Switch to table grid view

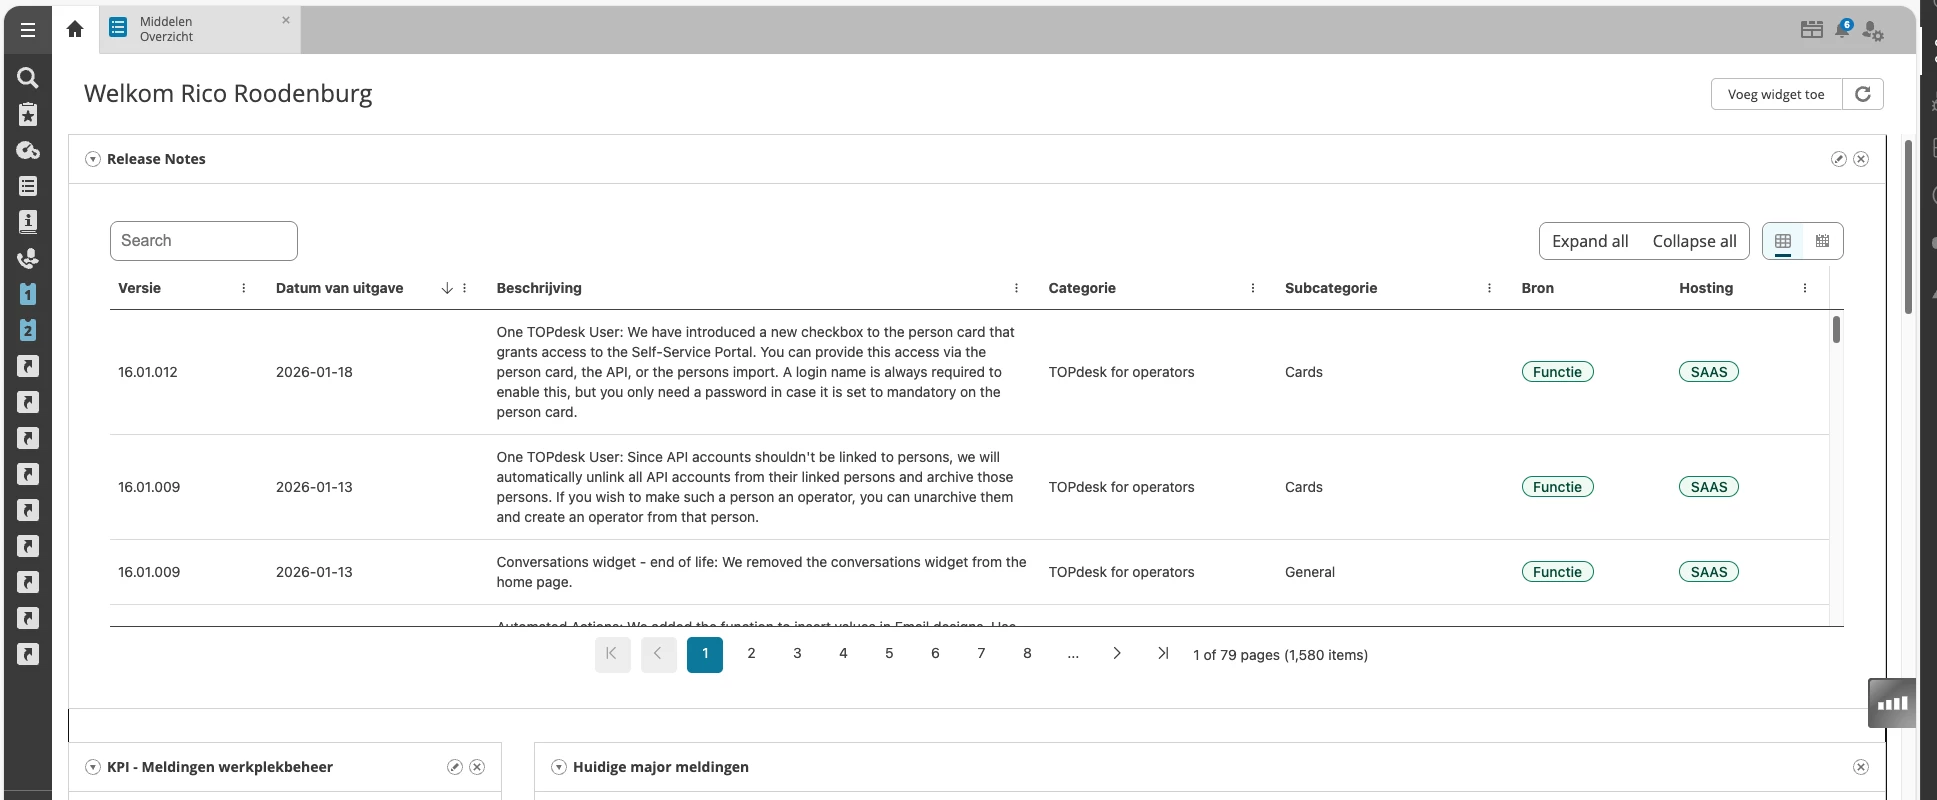click(x=1783, y=241)
